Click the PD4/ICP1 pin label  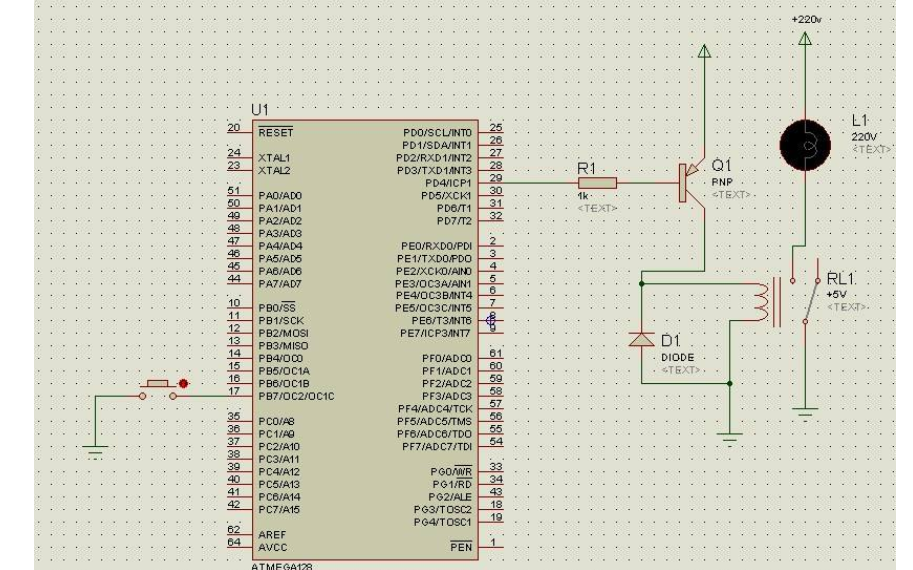(450, 182)
